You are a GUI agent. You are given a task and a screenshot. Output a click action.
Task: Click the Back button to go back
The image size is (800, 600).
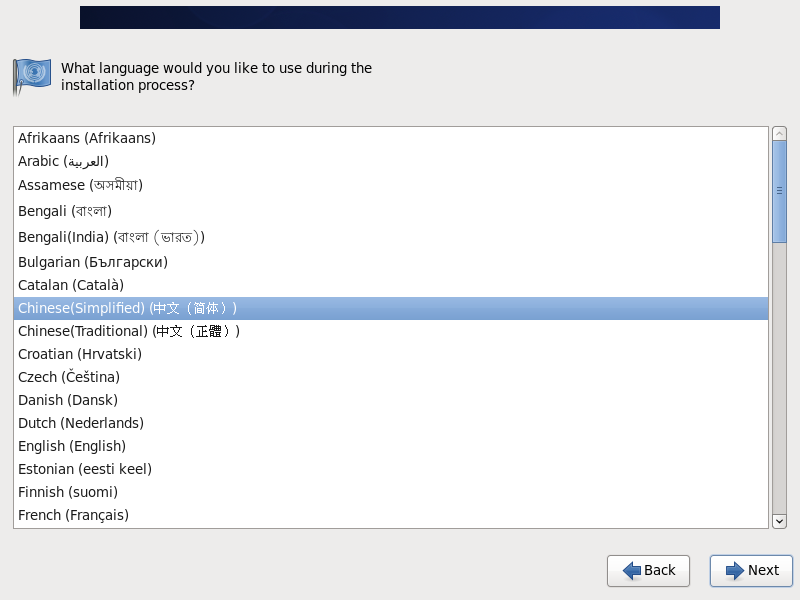coord(648,571)
